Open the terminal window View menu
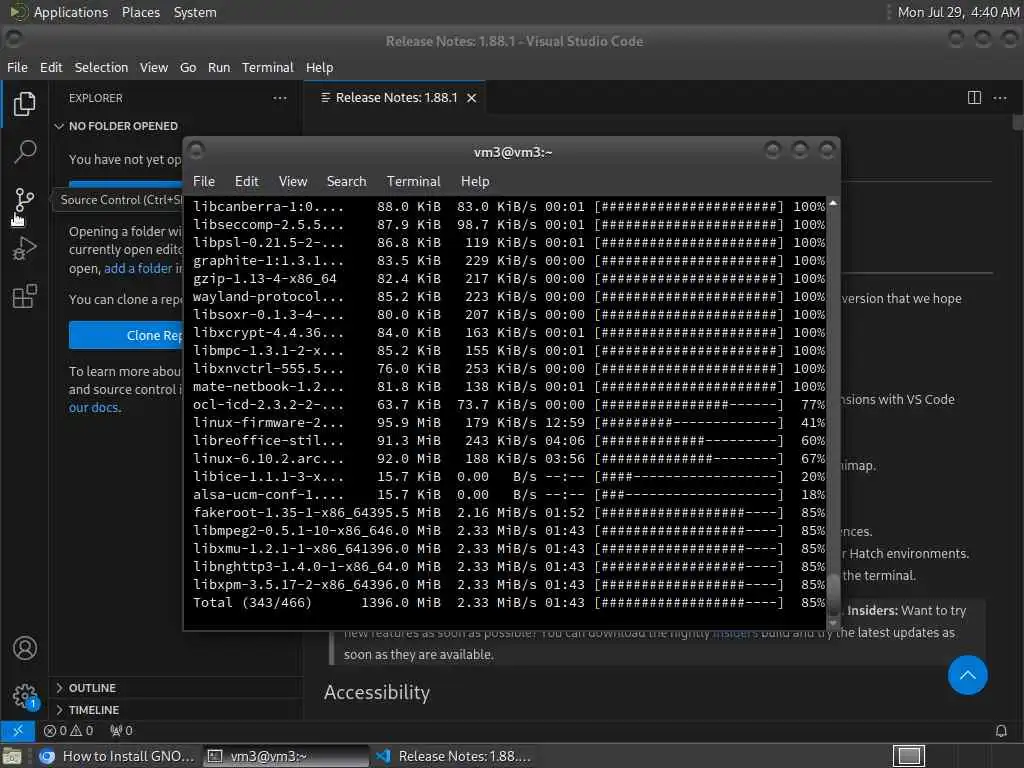Screen dimensions: 1024x768 click(293, 182)
